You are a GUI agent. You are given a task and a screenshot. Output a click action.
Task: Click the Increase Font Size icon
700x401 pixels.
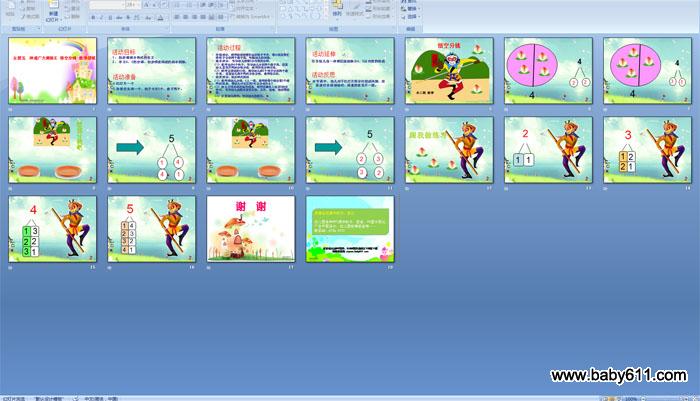[146, 5]
